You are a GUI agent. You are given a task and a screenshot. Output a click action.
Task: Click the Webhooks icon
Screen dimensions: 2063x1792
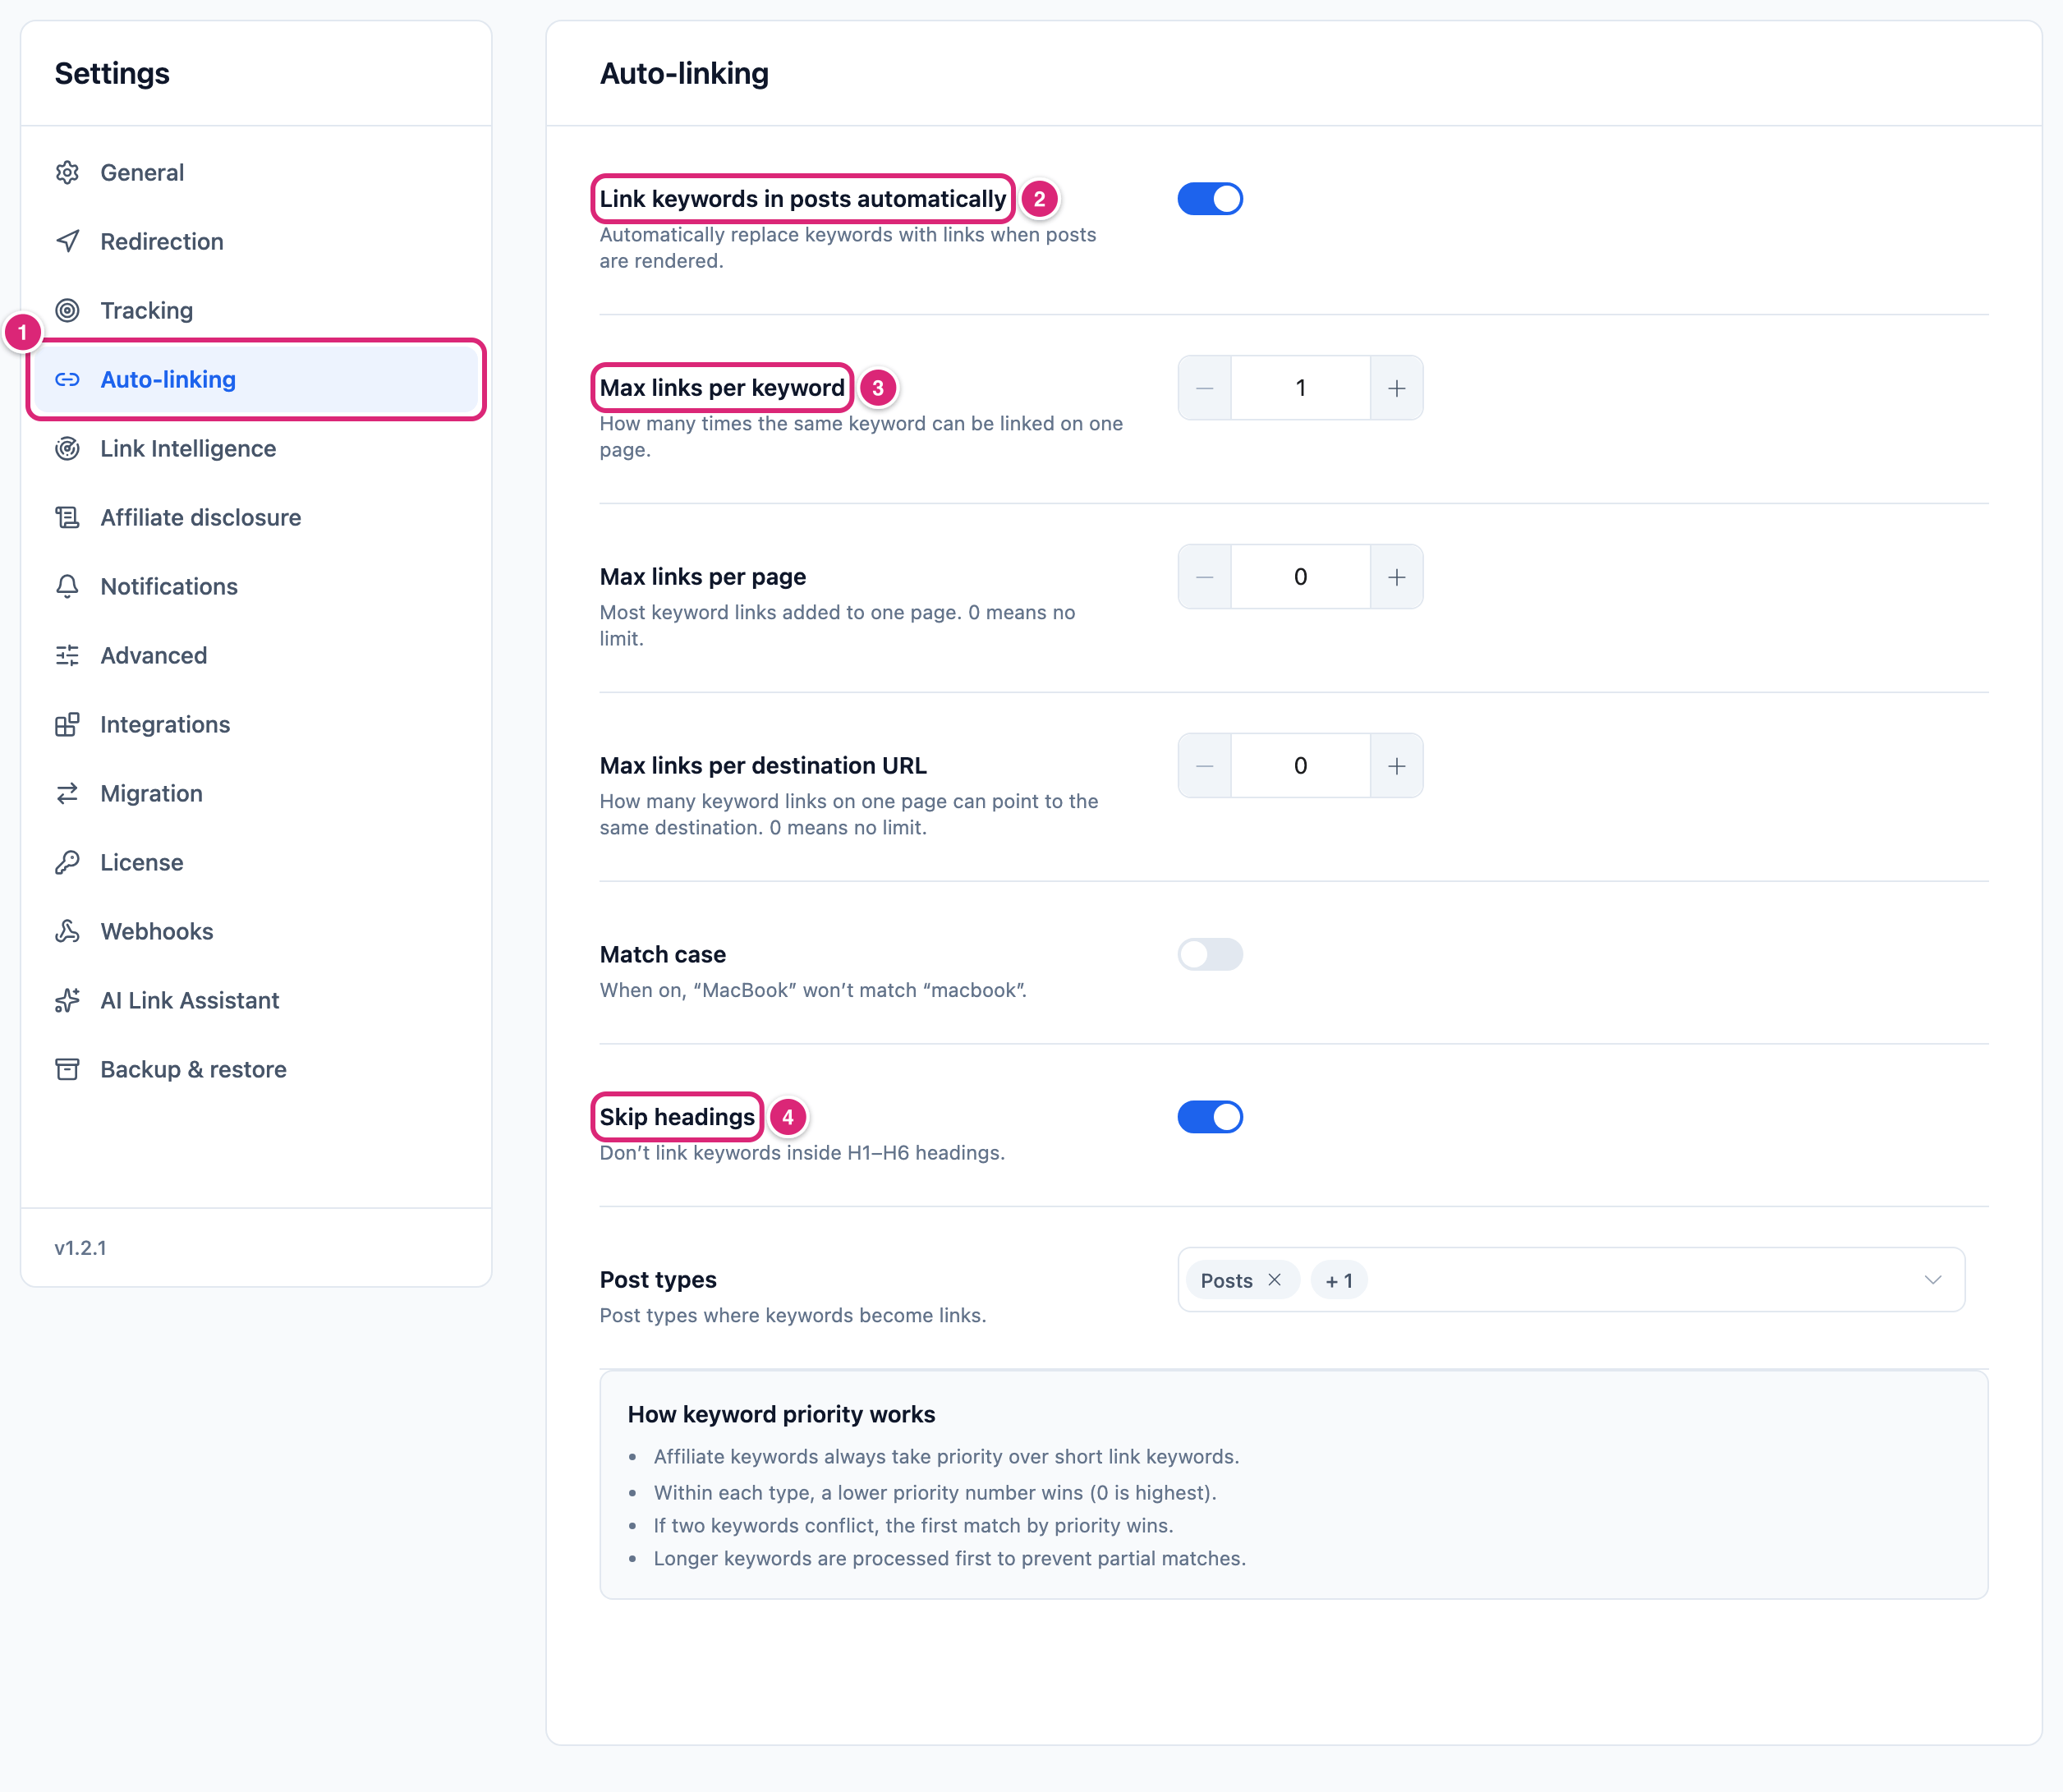[67, 931]
